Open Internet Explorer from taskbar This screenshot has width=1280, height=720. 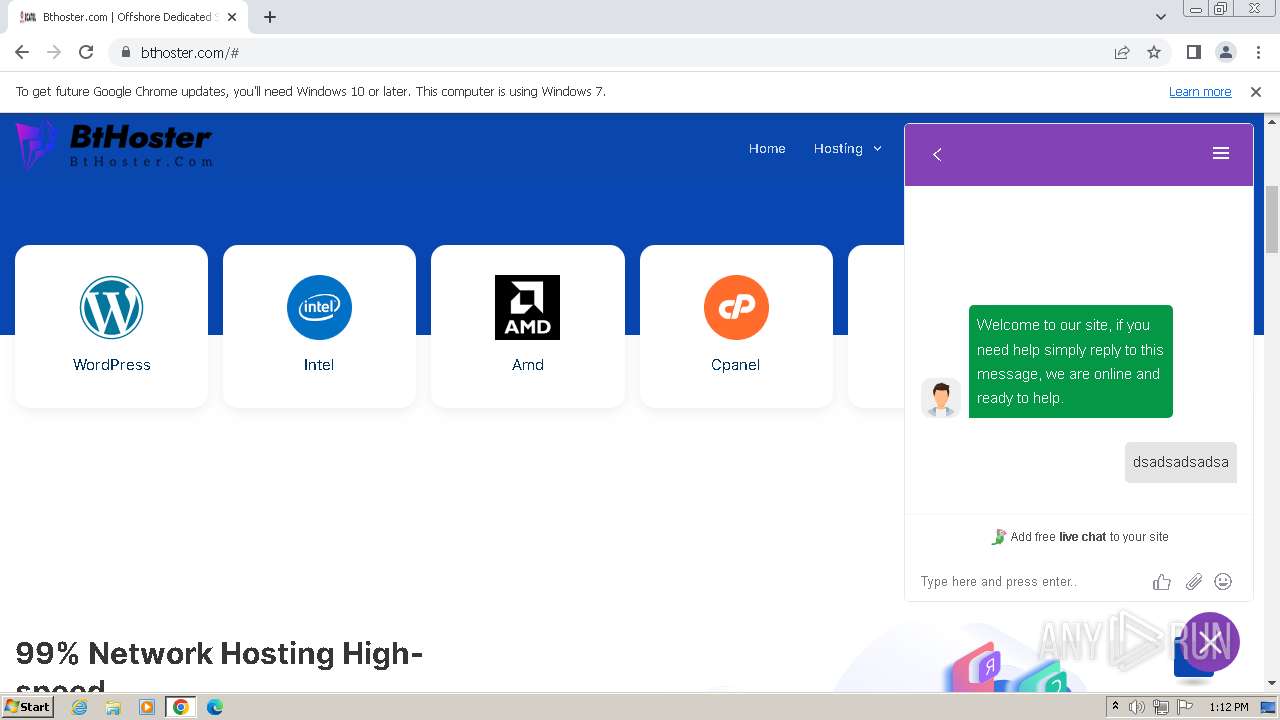pyautogui.click(x=80, y=707)
